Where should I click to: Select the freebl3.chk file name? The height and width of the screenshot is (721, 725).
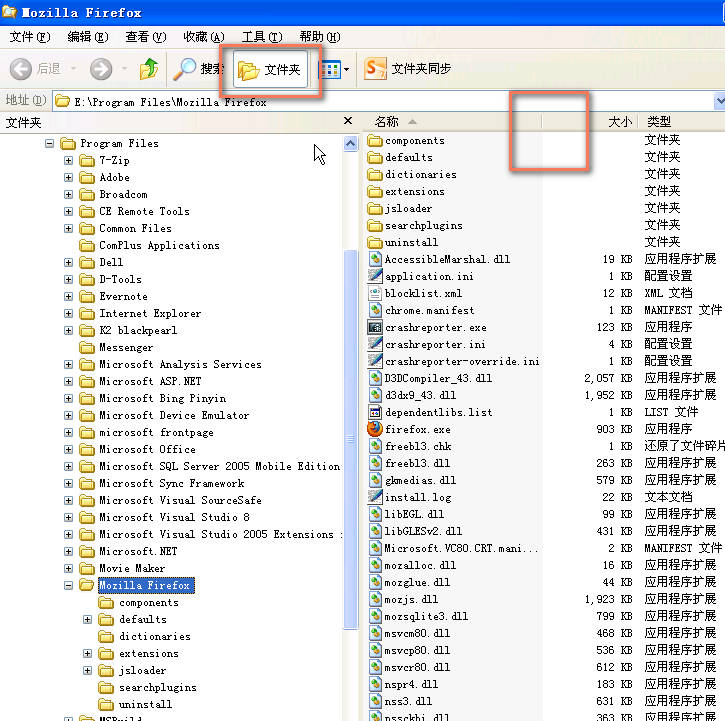tap(418, 446)
